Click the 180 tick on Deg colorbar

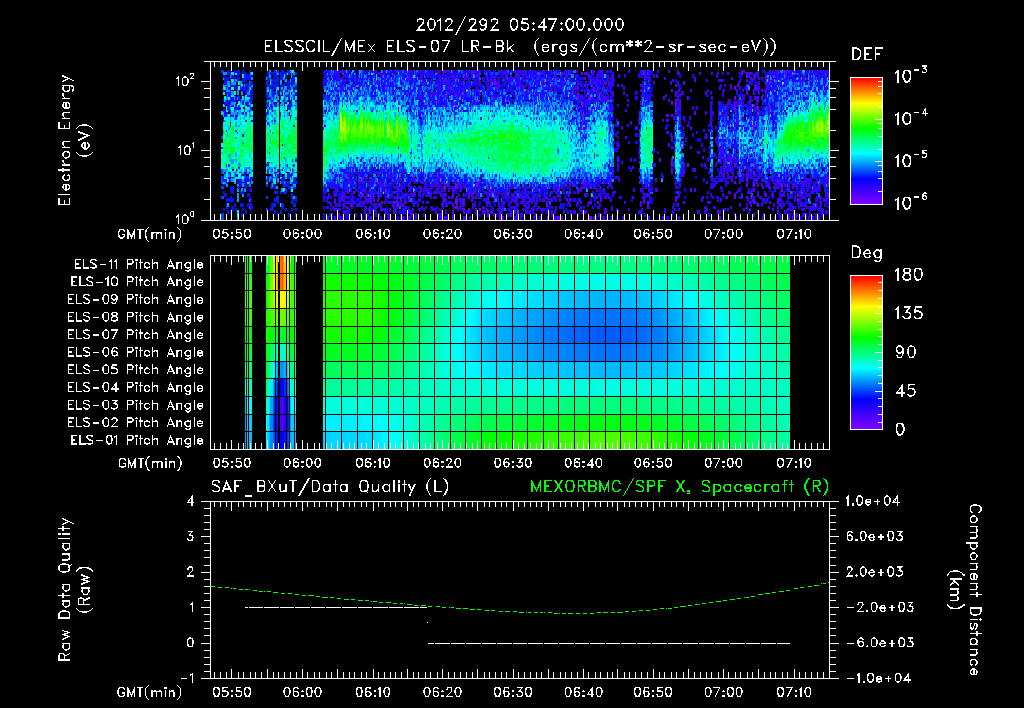(908, 275)
